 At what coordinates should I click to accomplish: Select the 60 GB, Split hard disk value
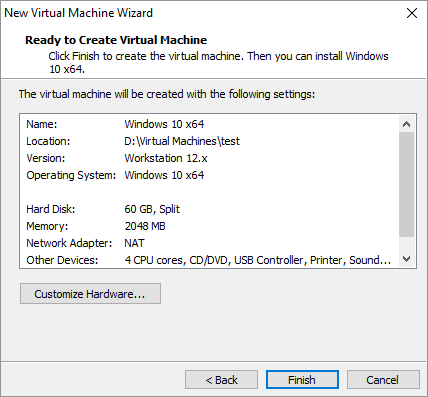click(x=152, y=209)
